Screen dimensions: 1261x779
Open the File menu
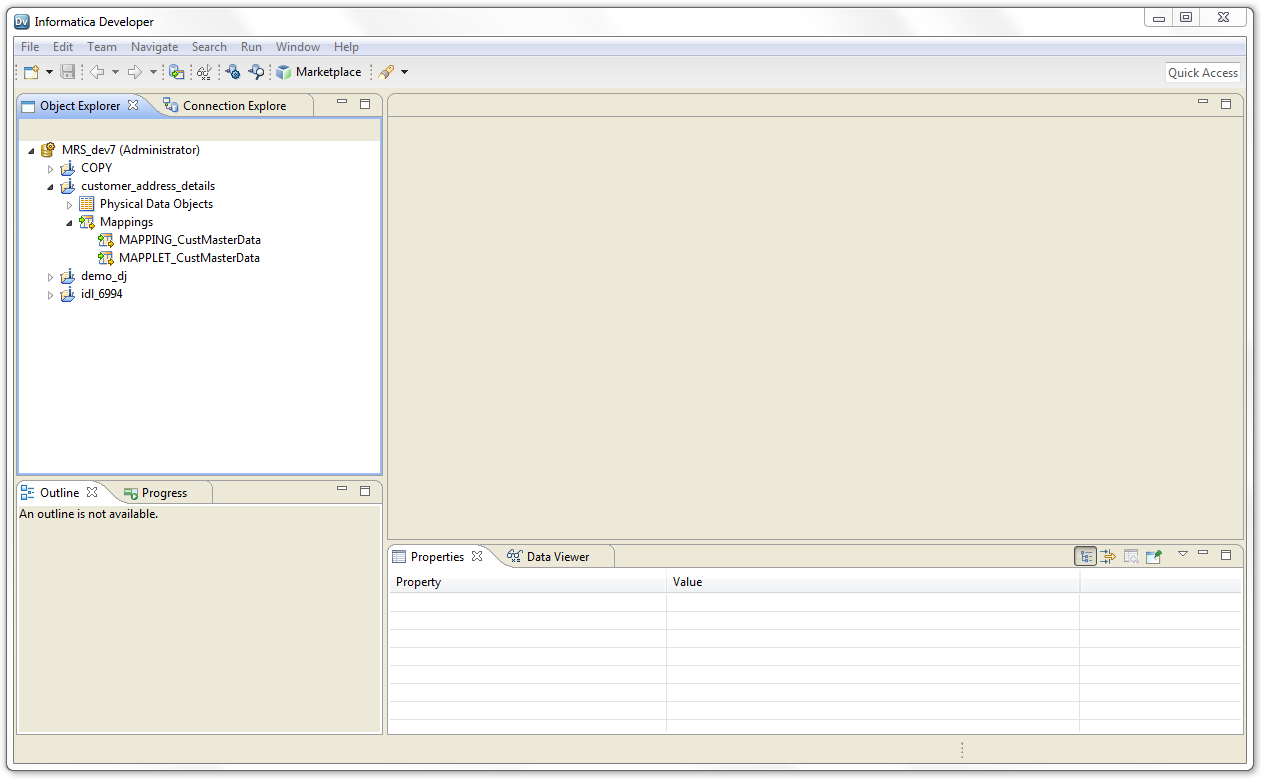(30, 47)
